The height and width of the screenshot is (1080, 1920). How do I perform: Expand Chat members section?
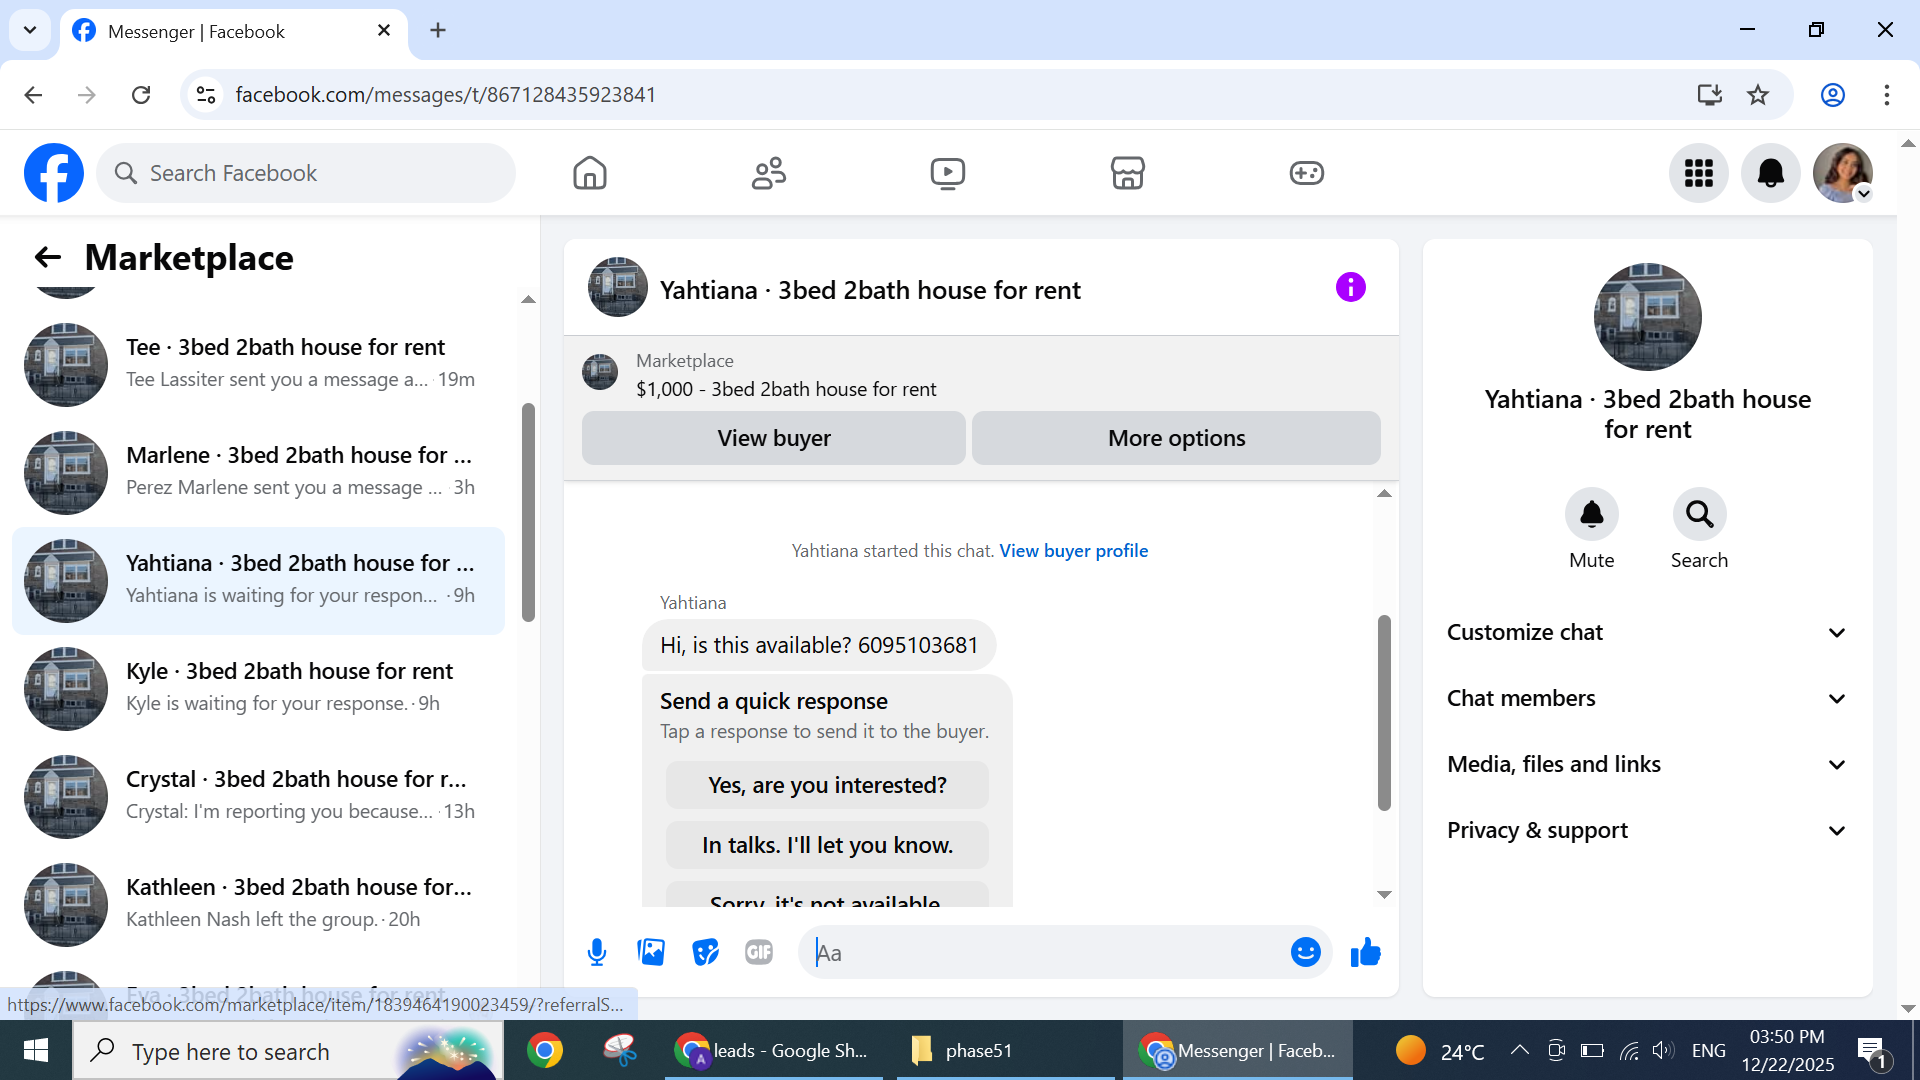click(1647, 699)
